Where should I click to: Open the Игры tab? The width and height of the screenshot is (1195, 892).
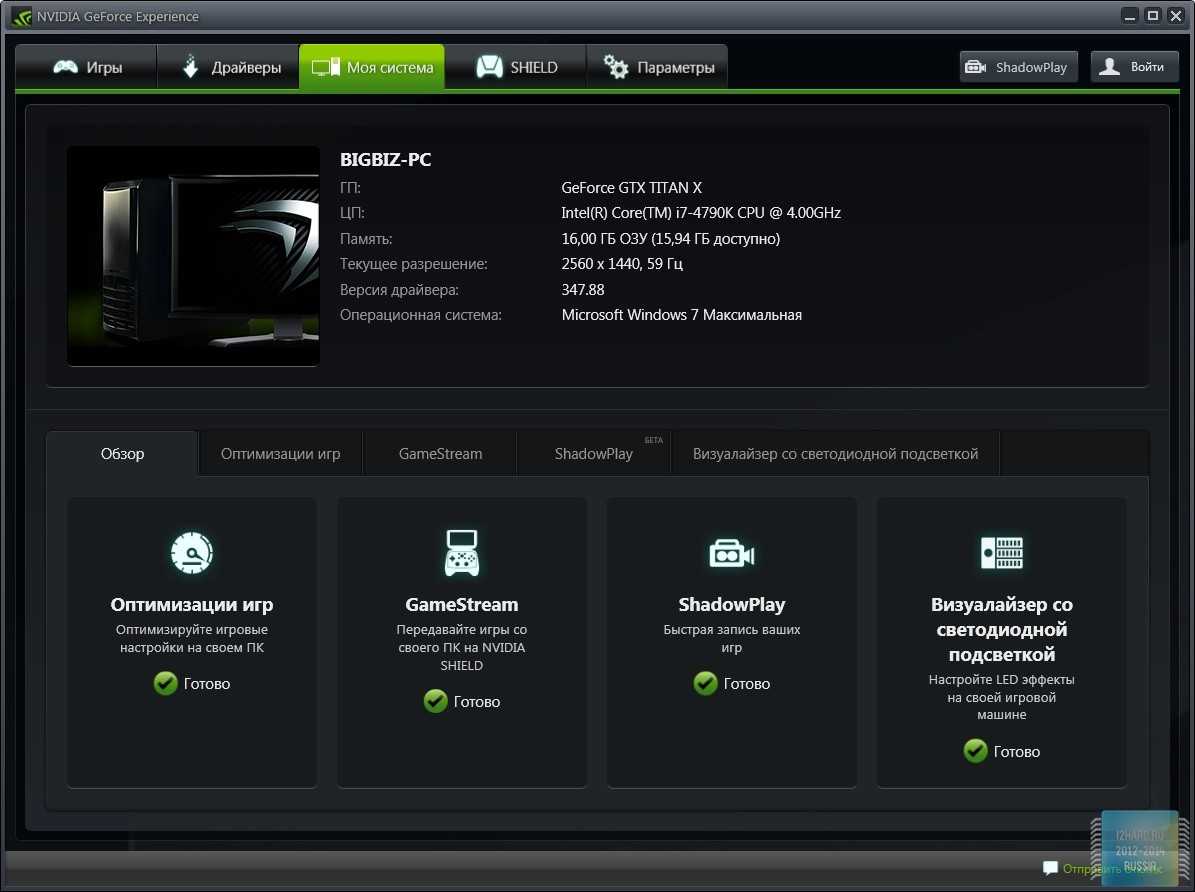87,68
